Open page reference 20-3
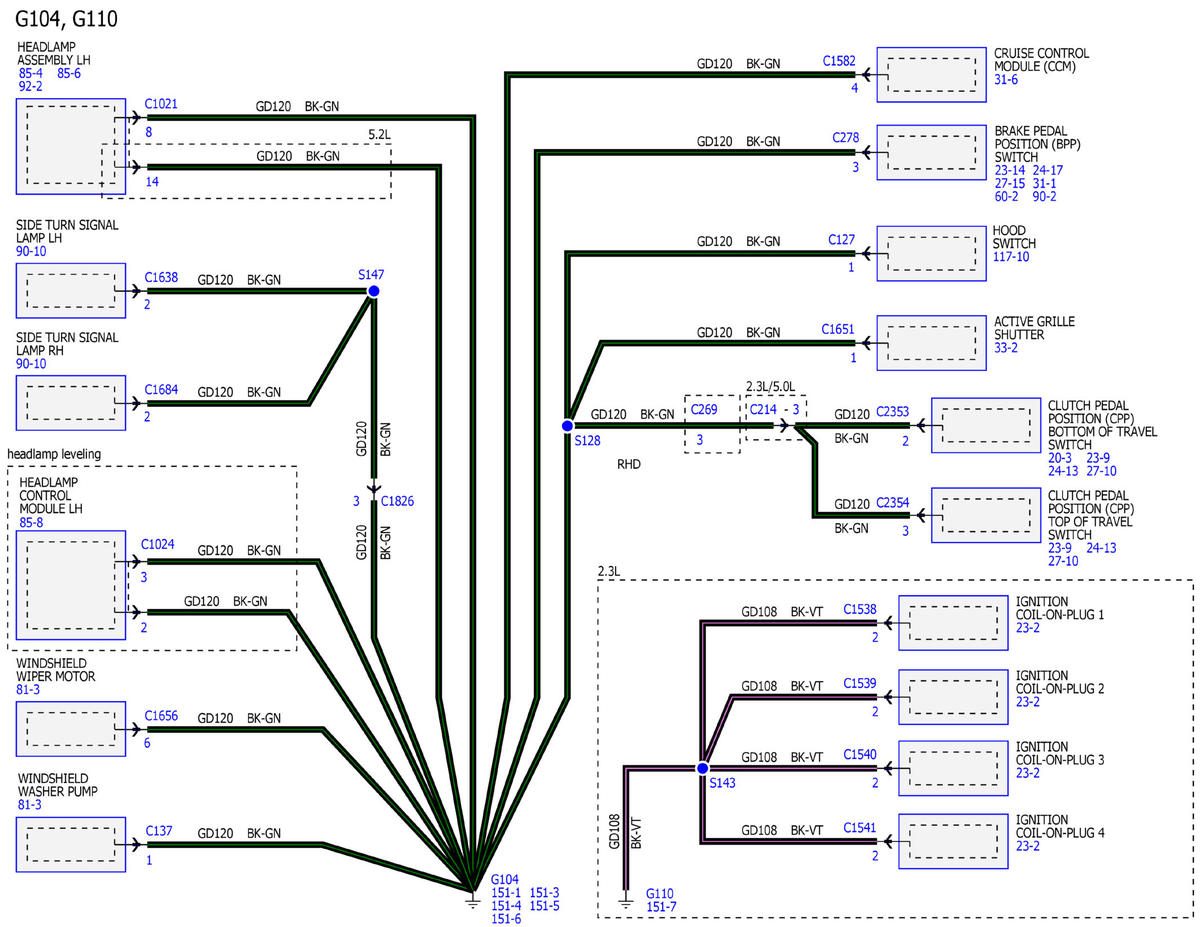Viewport: 1200px width, 927px height. pos(1059,458)
